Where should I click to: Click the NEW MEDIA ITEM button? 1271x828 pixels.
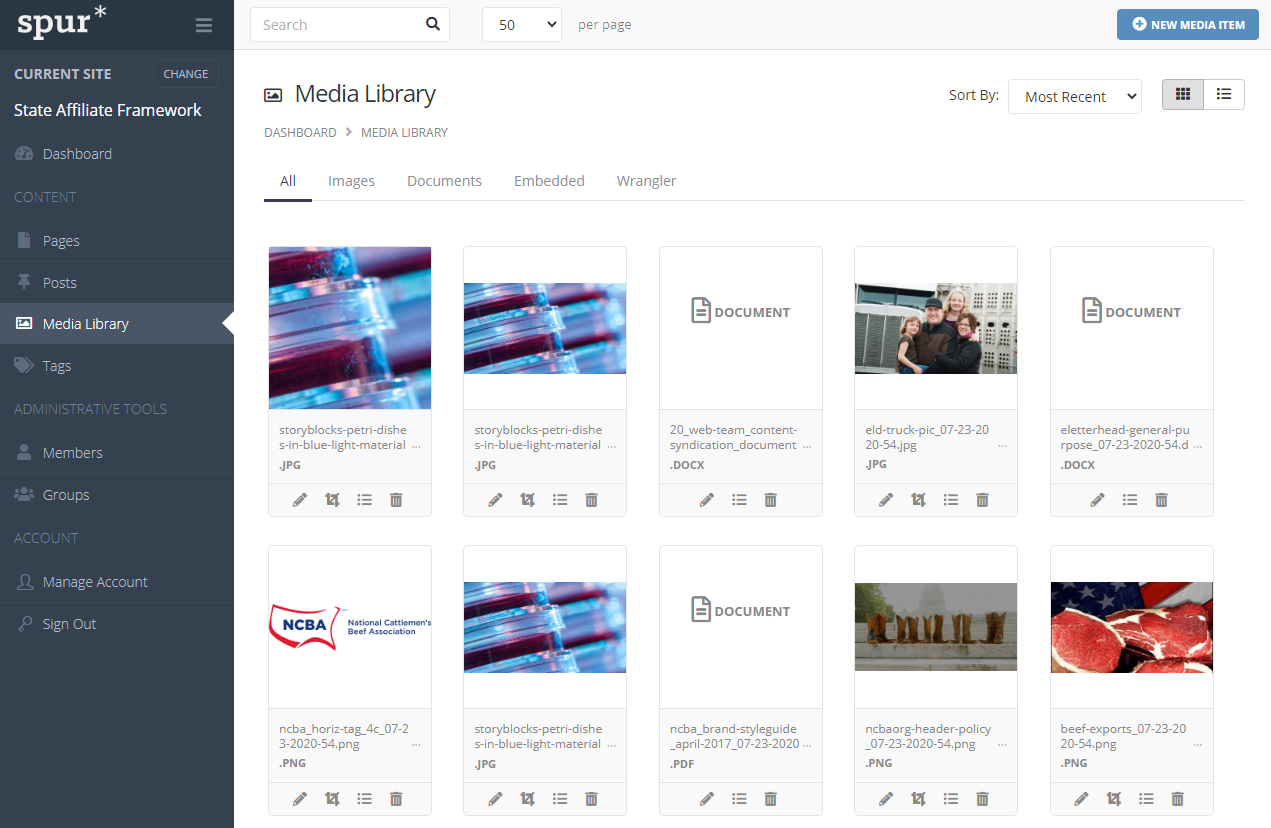click(1187, 24)
